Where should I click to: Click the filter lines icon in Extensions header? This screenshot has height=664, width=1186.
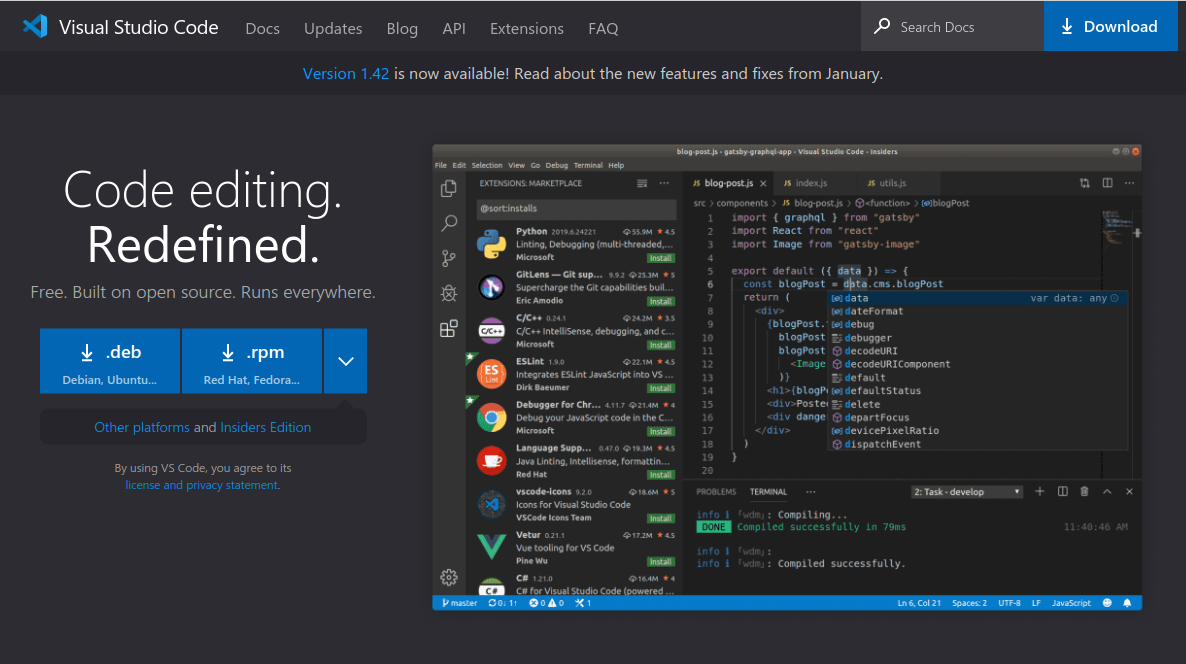click(x=642, y=183)
